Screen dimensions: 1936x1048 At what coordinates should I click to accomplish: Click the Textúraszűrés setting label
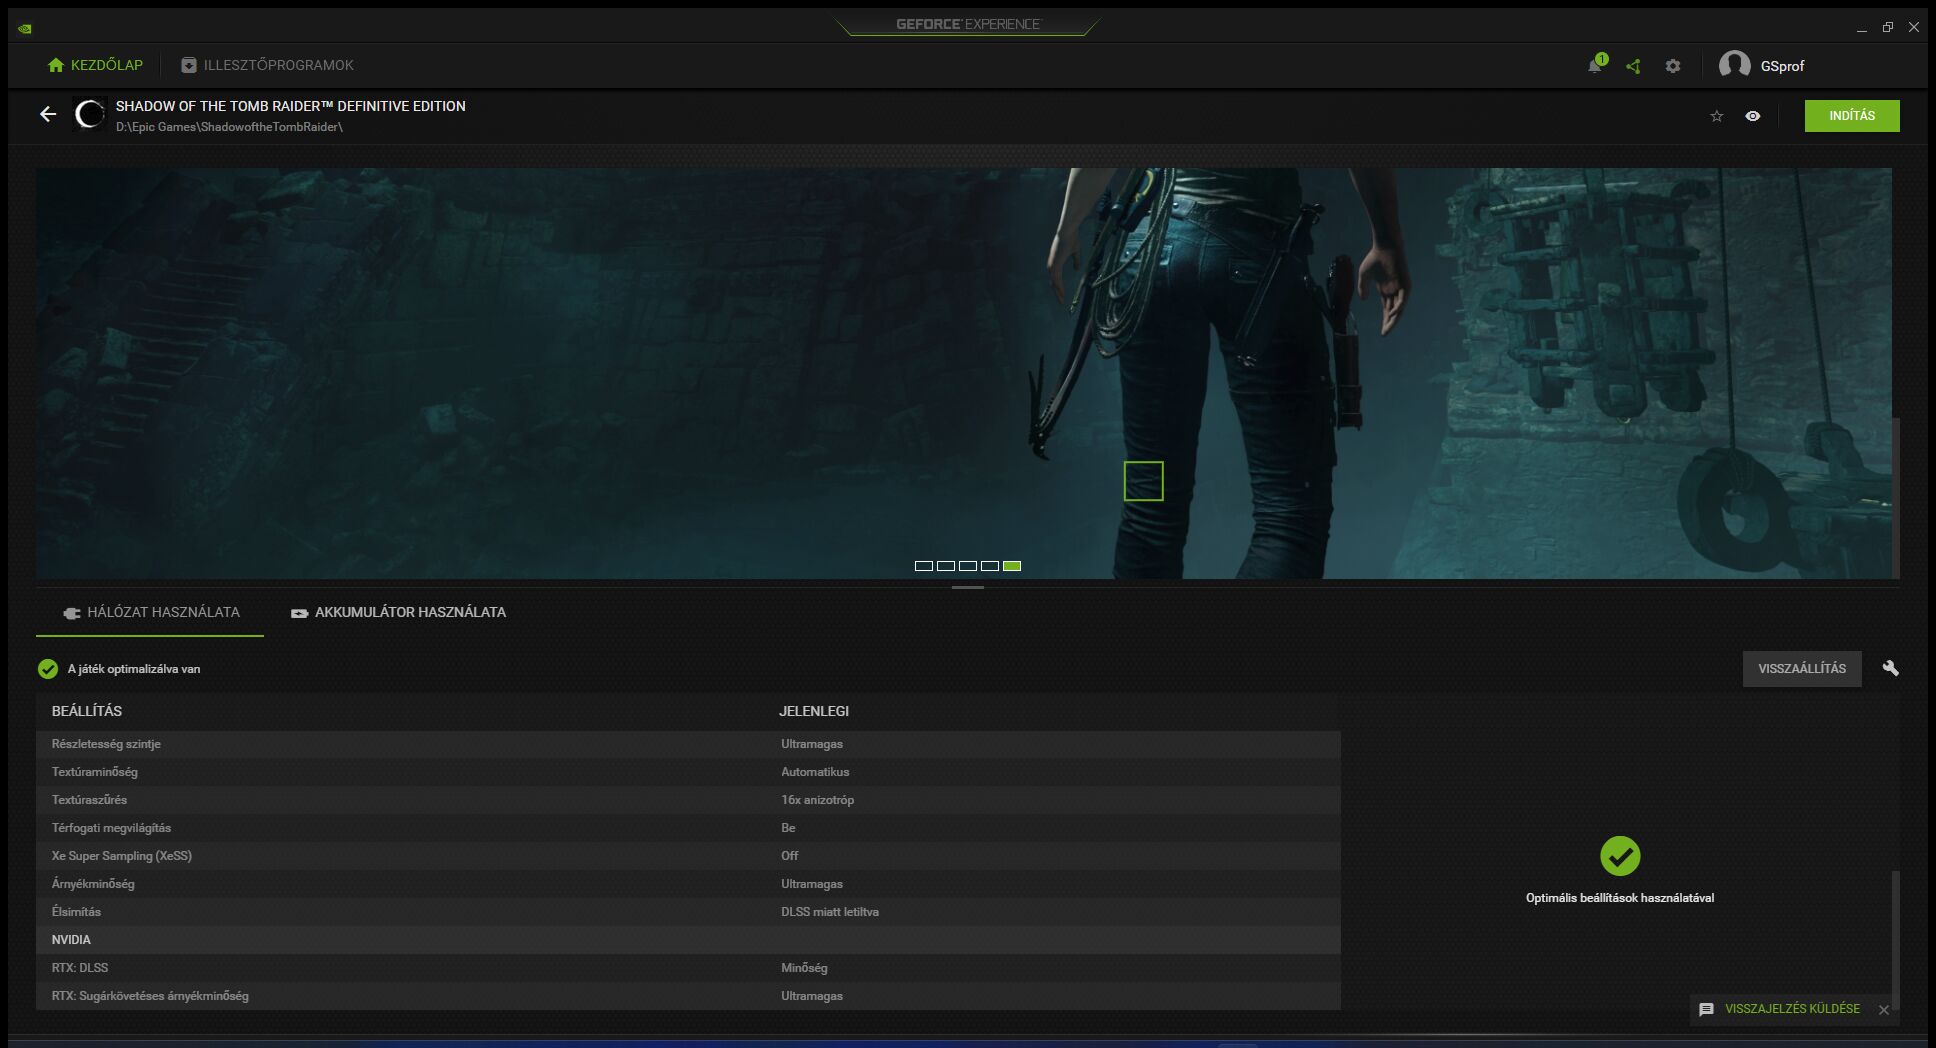(x=89, y=800)
